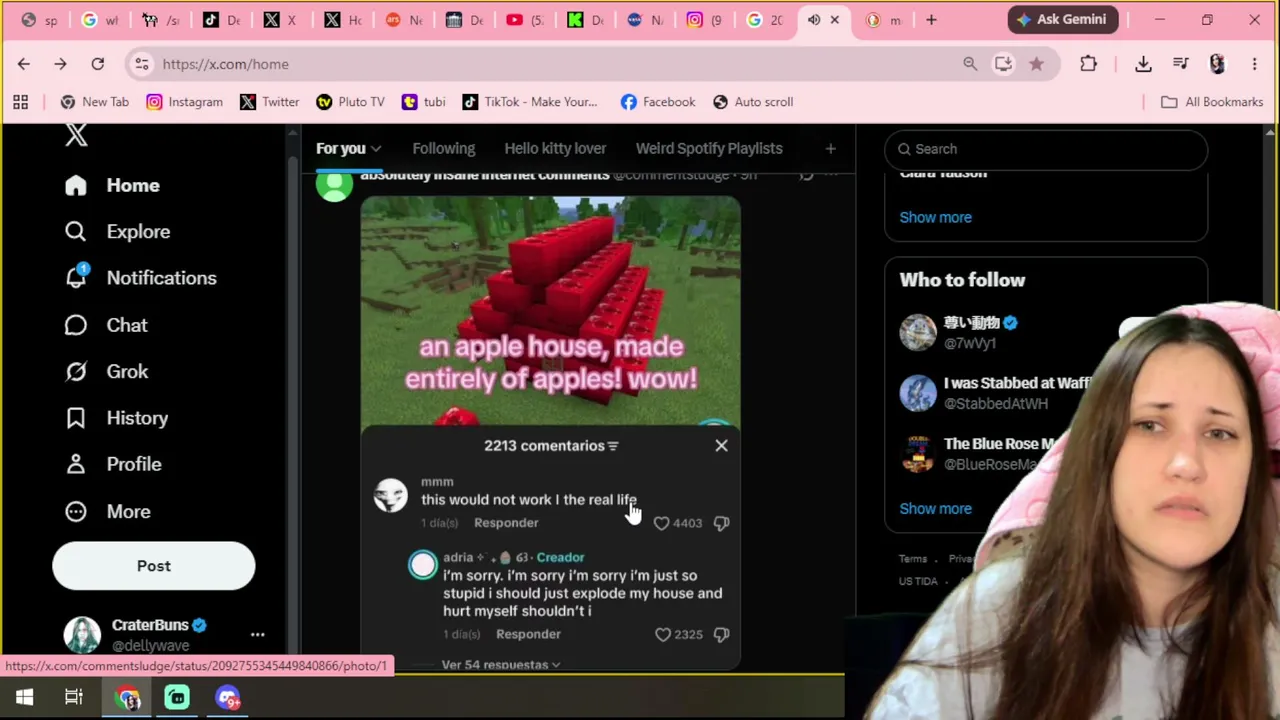Open the Auto scroll bookmark

pos(752,102)
